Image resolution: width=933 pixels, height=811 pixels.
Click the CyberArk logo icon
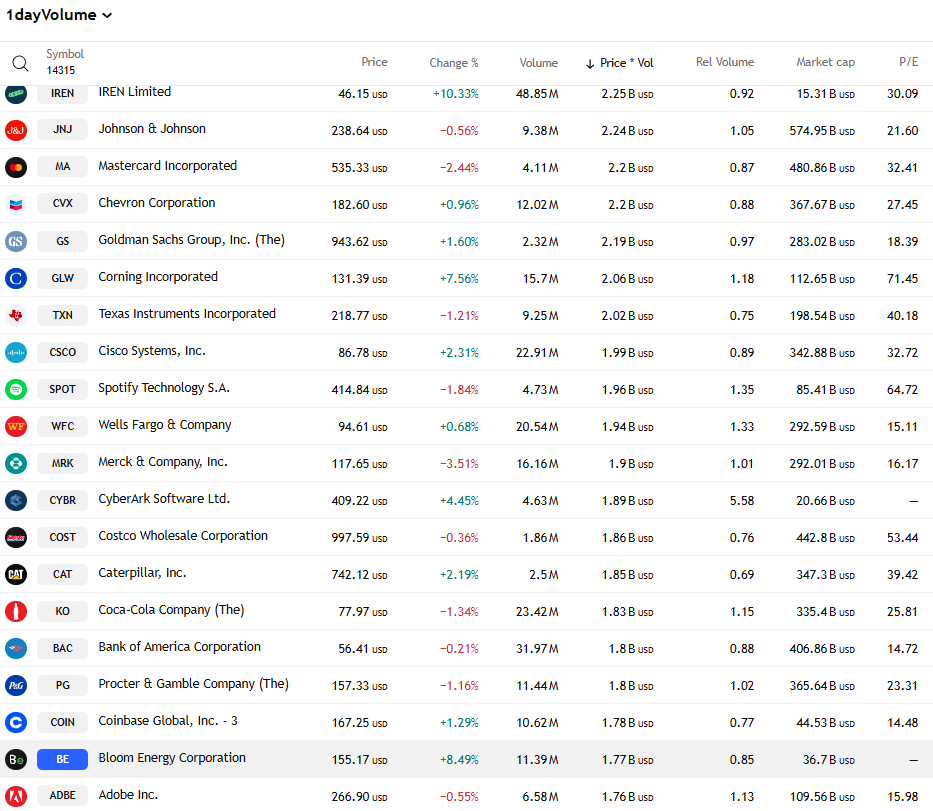pyautogui.click(x=16, y=500)
